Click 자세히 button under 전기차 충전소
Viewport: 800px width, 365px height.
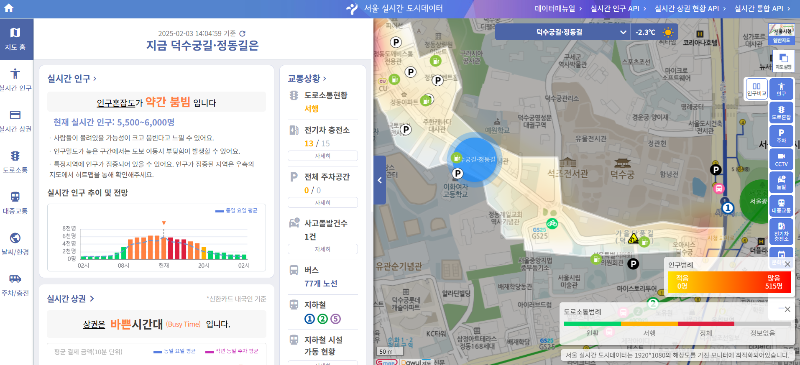tap(322, 156)
